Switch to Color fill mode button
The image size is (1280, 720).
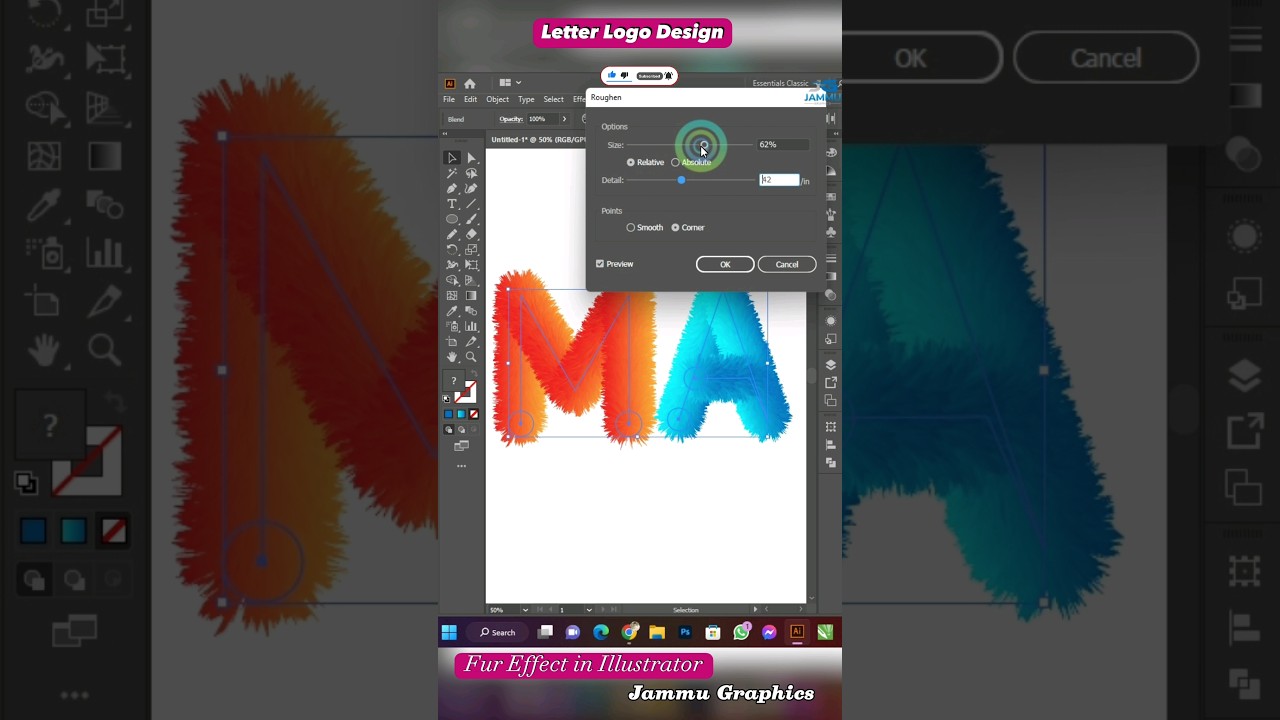pyautogui.click(x=449, y=414)
